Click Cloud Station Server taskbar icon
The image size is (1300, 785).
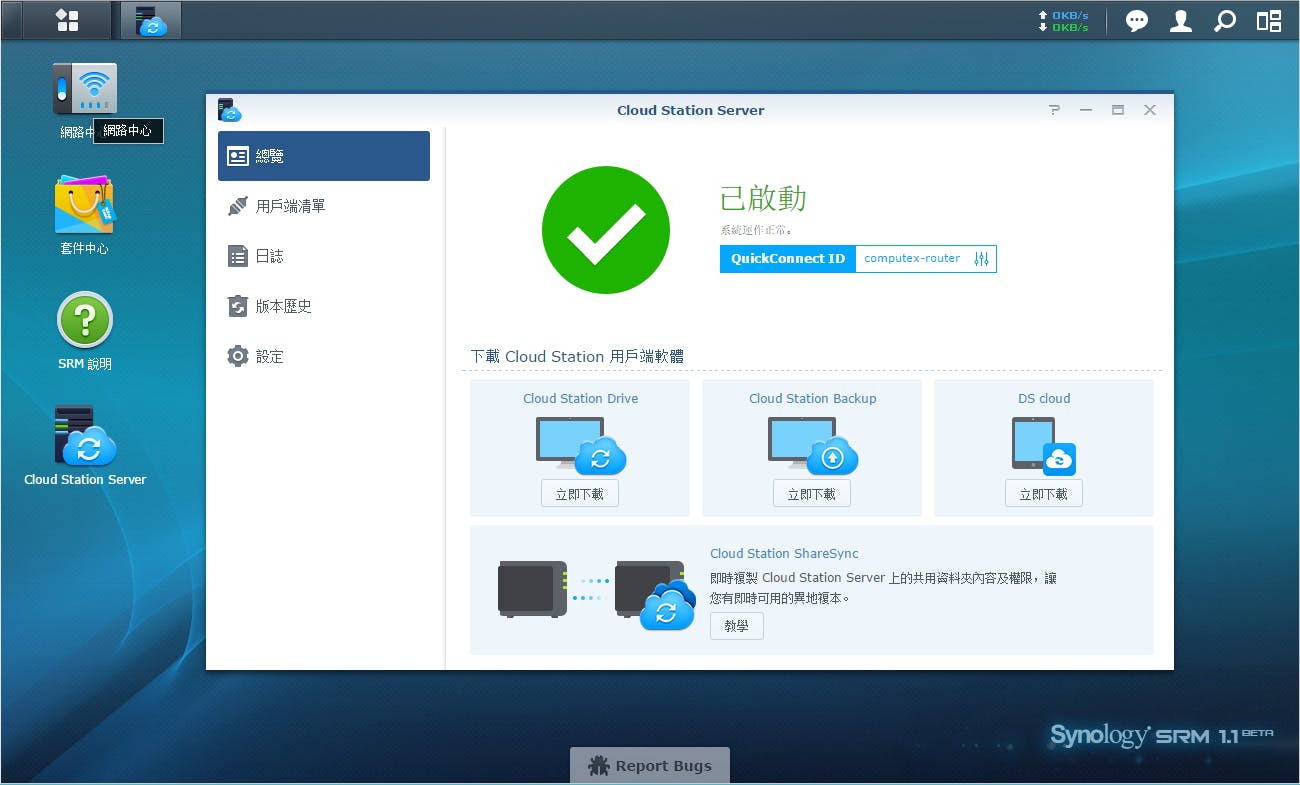click(x=151, y=20)
